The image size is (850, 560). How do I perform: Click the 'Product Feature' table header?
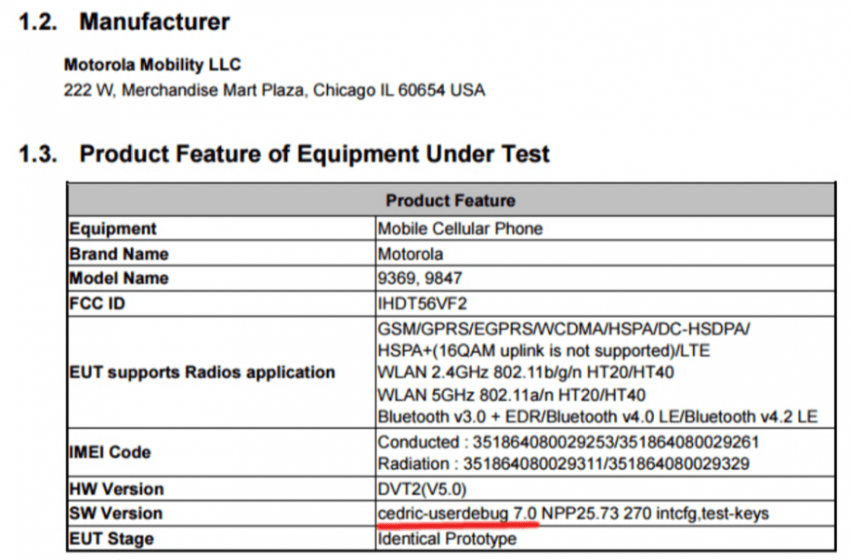(x=450, y=201)
